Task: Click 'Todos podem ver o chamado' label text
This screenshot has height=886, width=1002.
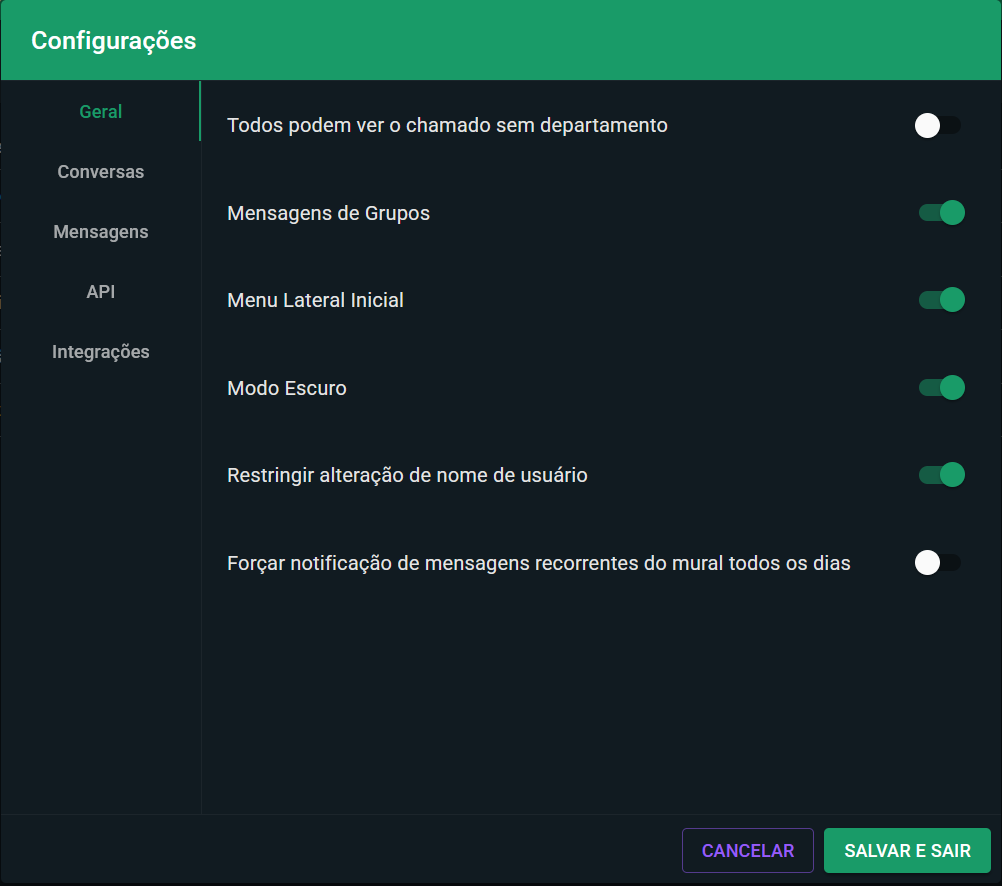Action: pyautogui.click(x=447, y=125)
